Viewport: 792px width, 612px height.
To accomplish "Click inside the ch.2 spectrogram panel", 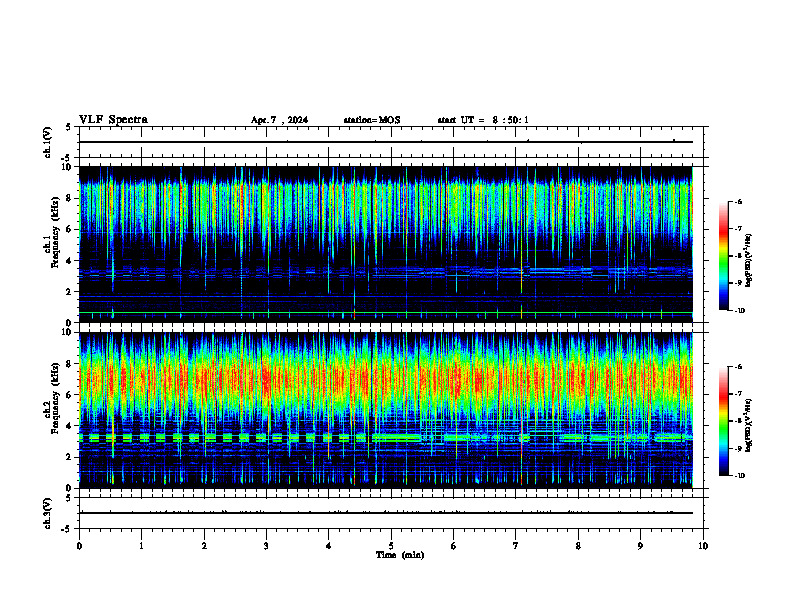I will [386, 410].
